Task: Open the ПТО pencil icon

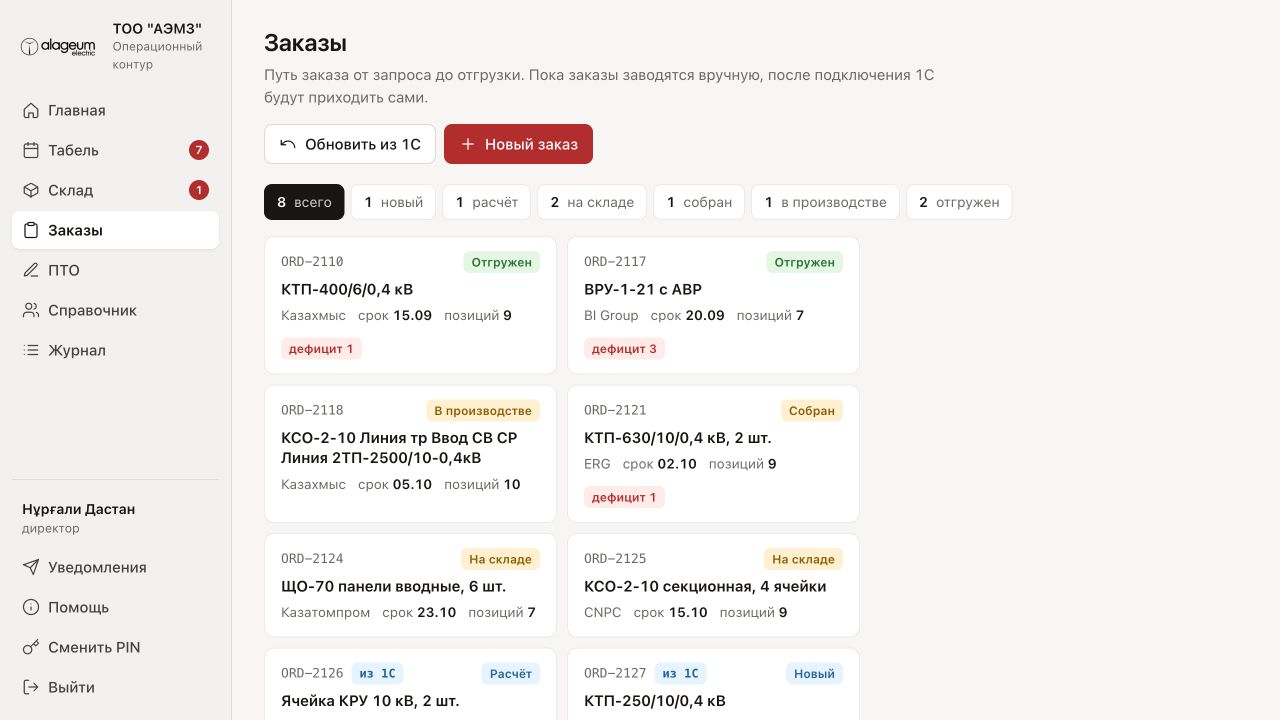Action: click(31, 270)
